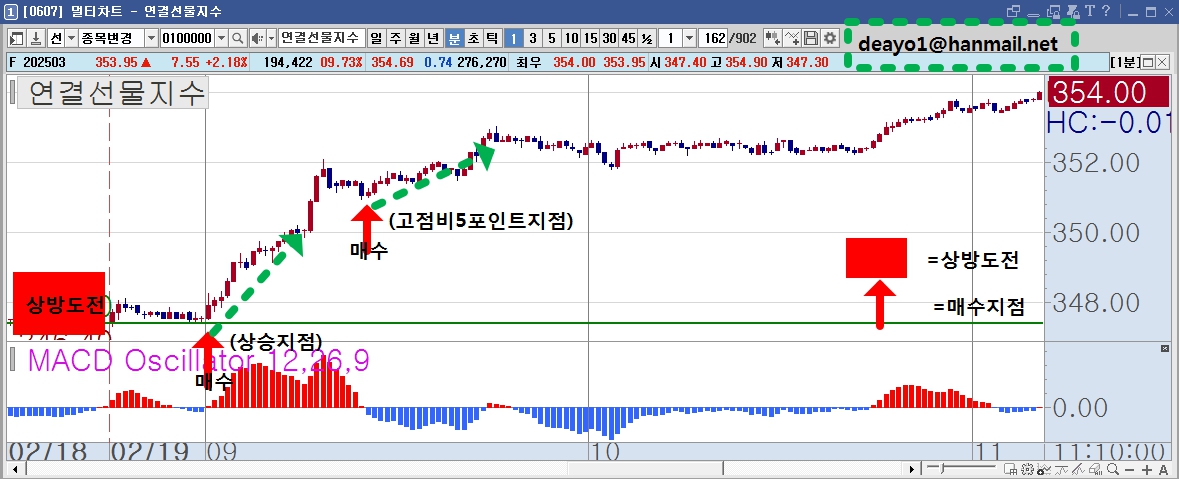
Task: Click the add indicator line icon
Action: [792, 38]
